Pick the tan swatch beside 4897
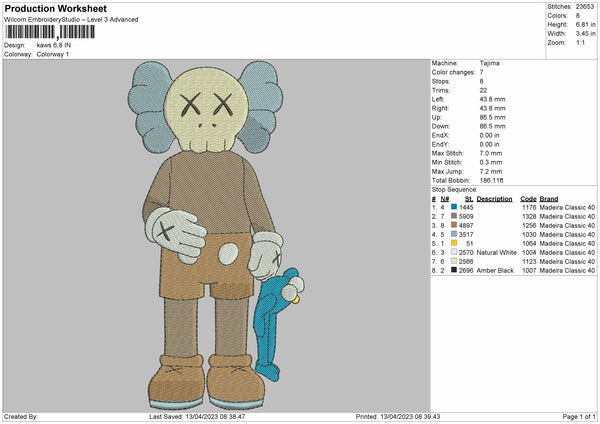600x424 pixels. 454,225
